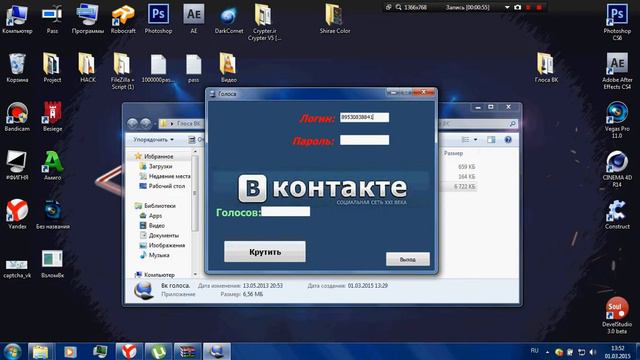Viewport: 640px width, 360px height.
Task: Open the Project folder on desktop
Action: tap(52, 68)
